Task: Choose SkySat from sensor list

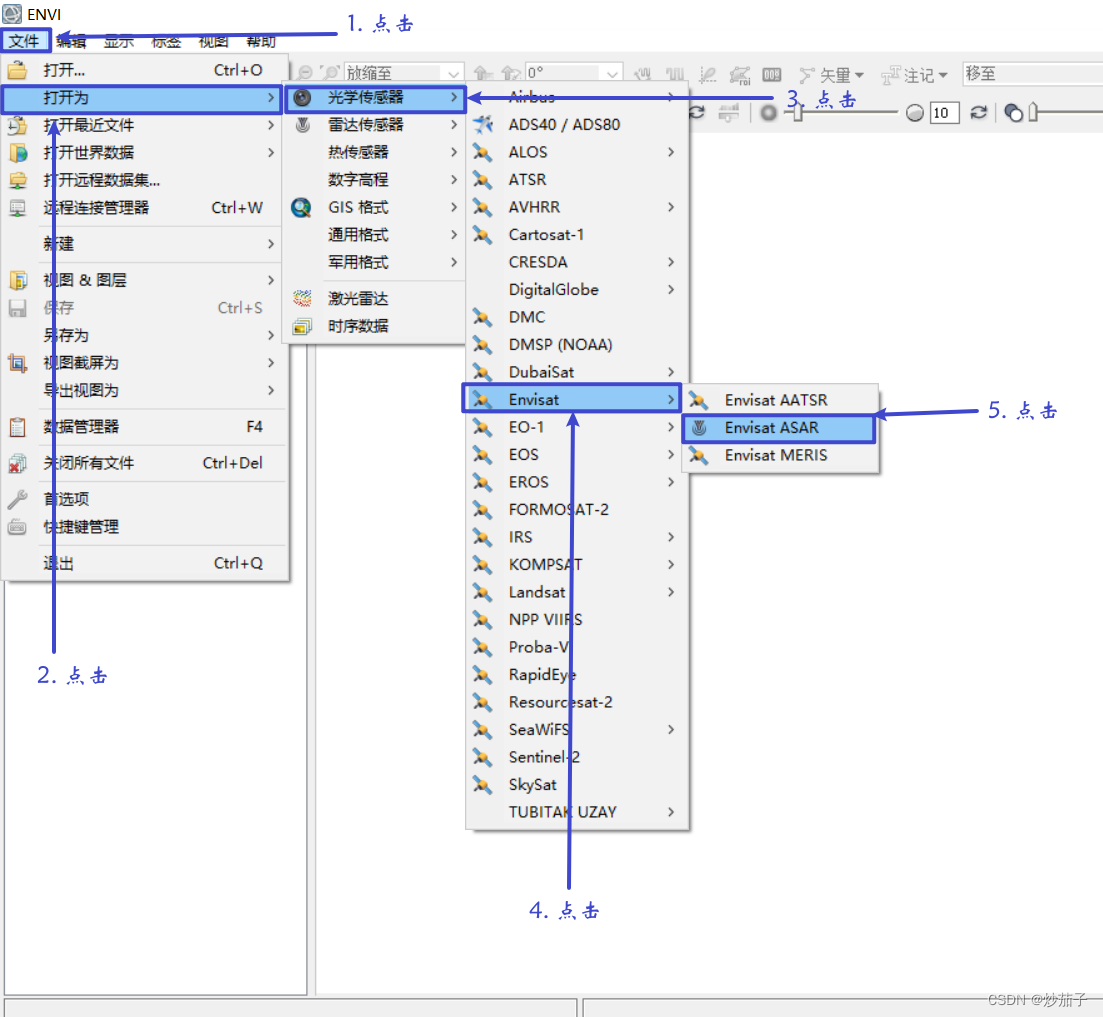Action: click(x=577, y=785)
